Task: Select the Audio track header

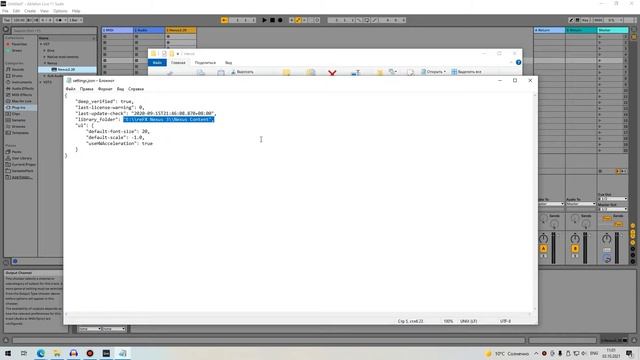Action: (149, 30)
